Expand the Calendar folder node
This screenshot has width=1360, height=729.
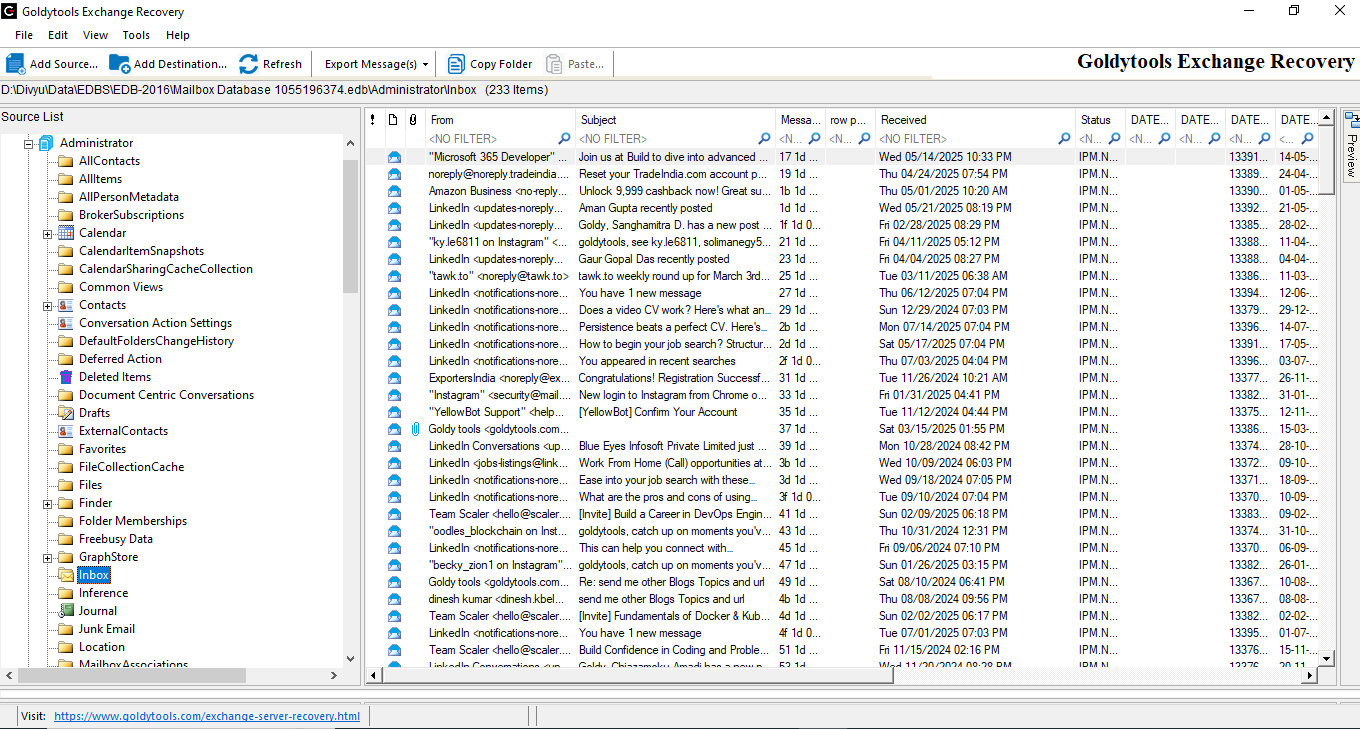click(47, 234)
